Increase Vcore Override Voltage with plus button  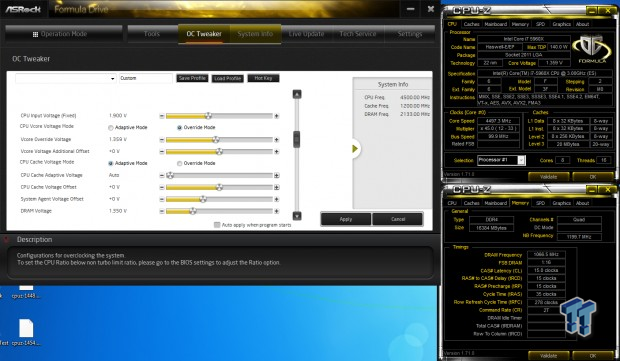[277, 140]
